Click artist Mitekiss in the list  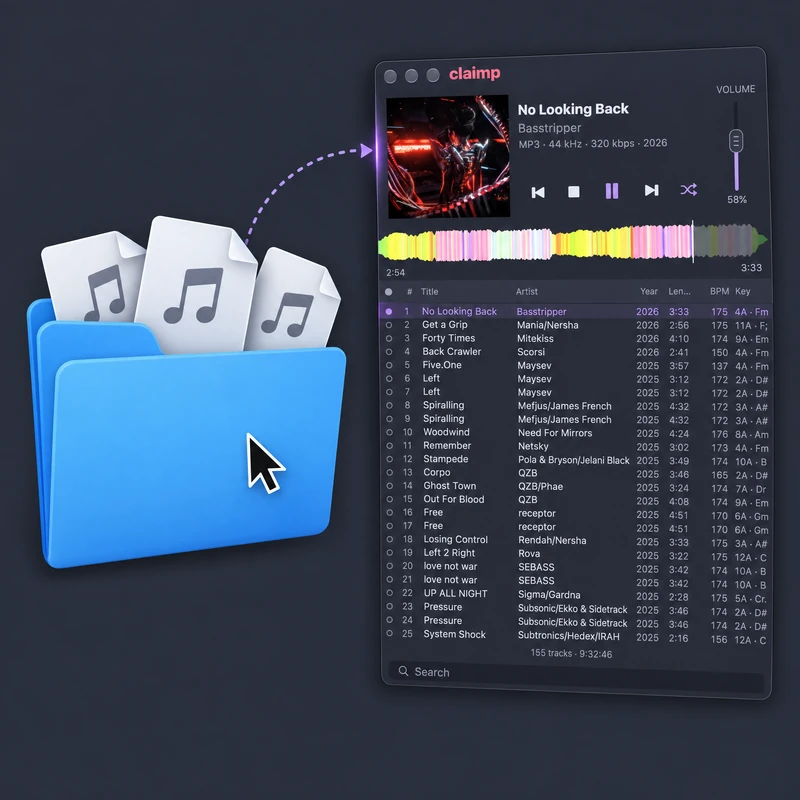(535, 338)
